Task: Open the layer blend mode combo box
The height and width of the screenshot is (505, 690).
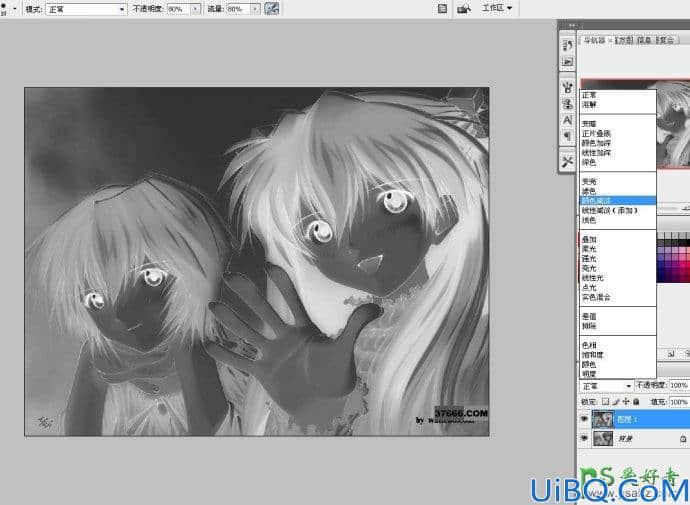Action: [x=606, y=386]
